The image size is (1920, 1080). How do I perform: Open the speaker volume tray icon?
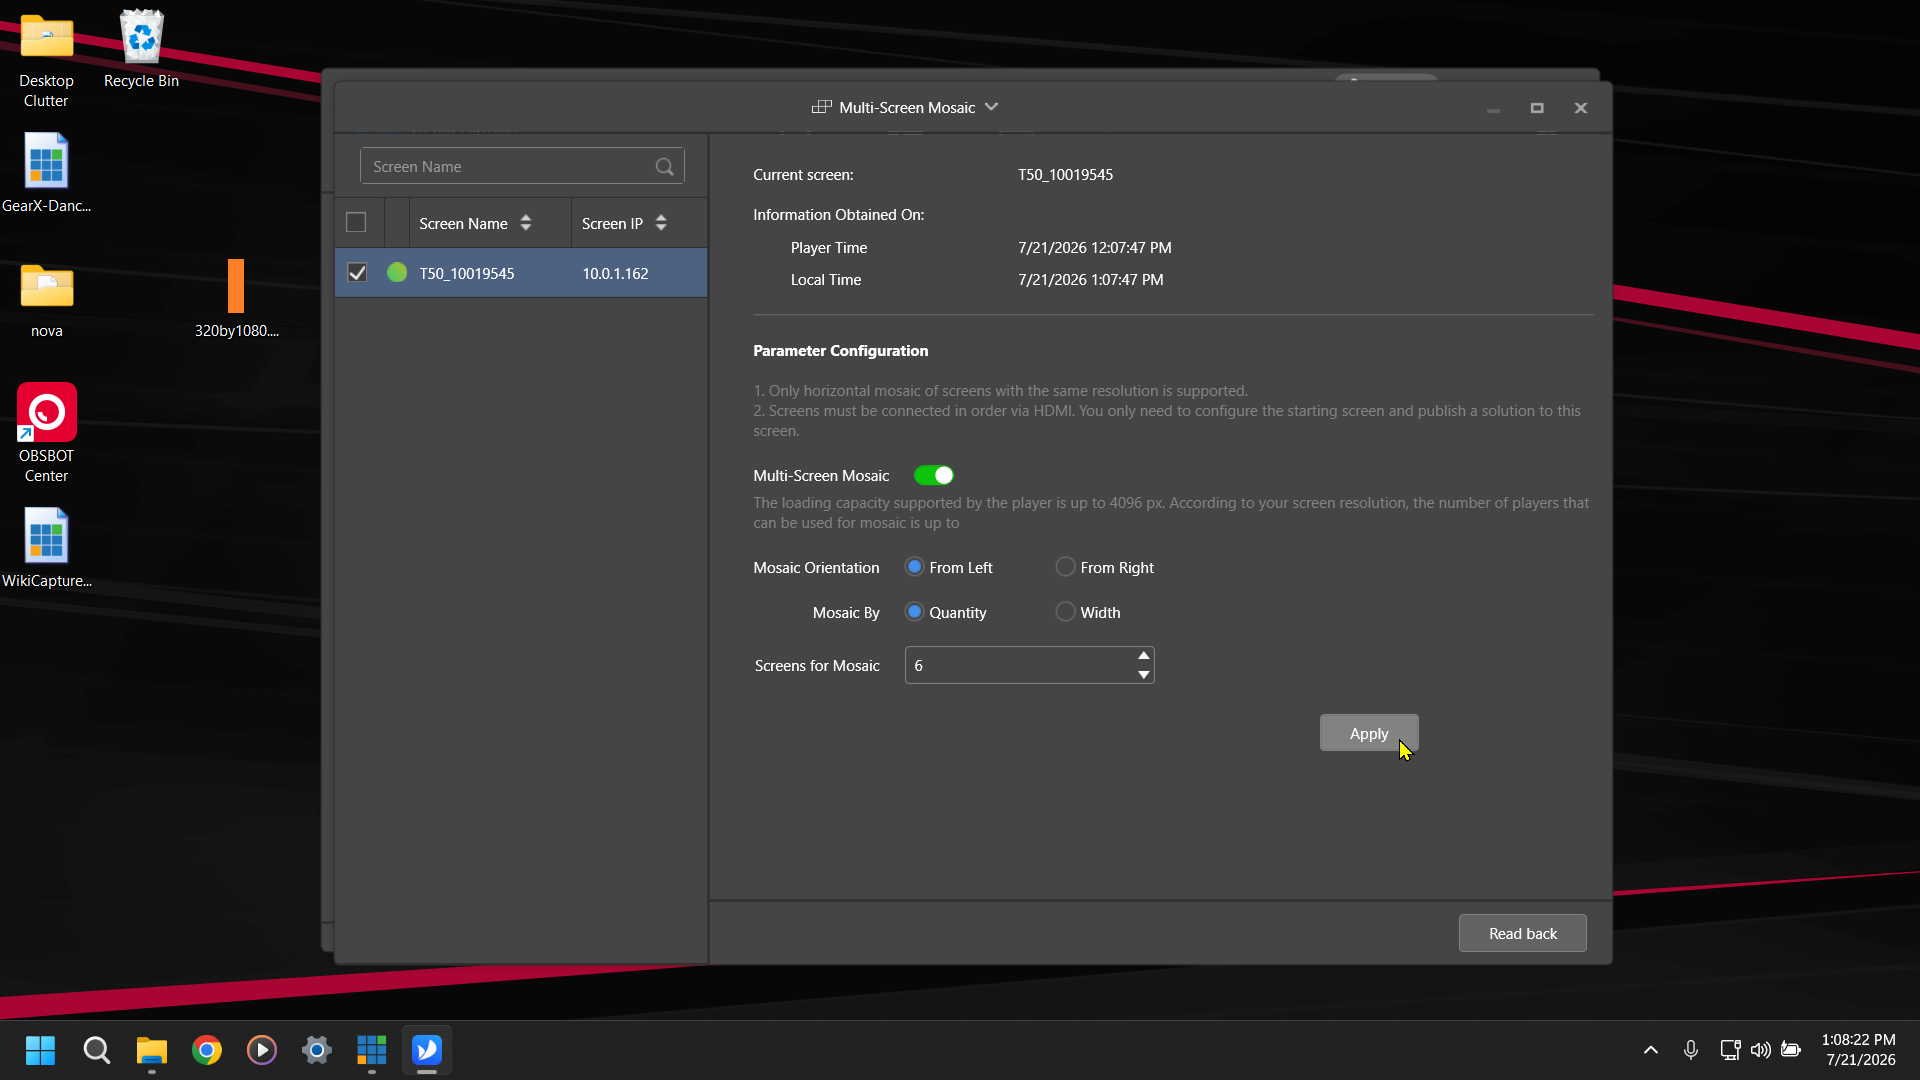click(x=1760, y=1050)
